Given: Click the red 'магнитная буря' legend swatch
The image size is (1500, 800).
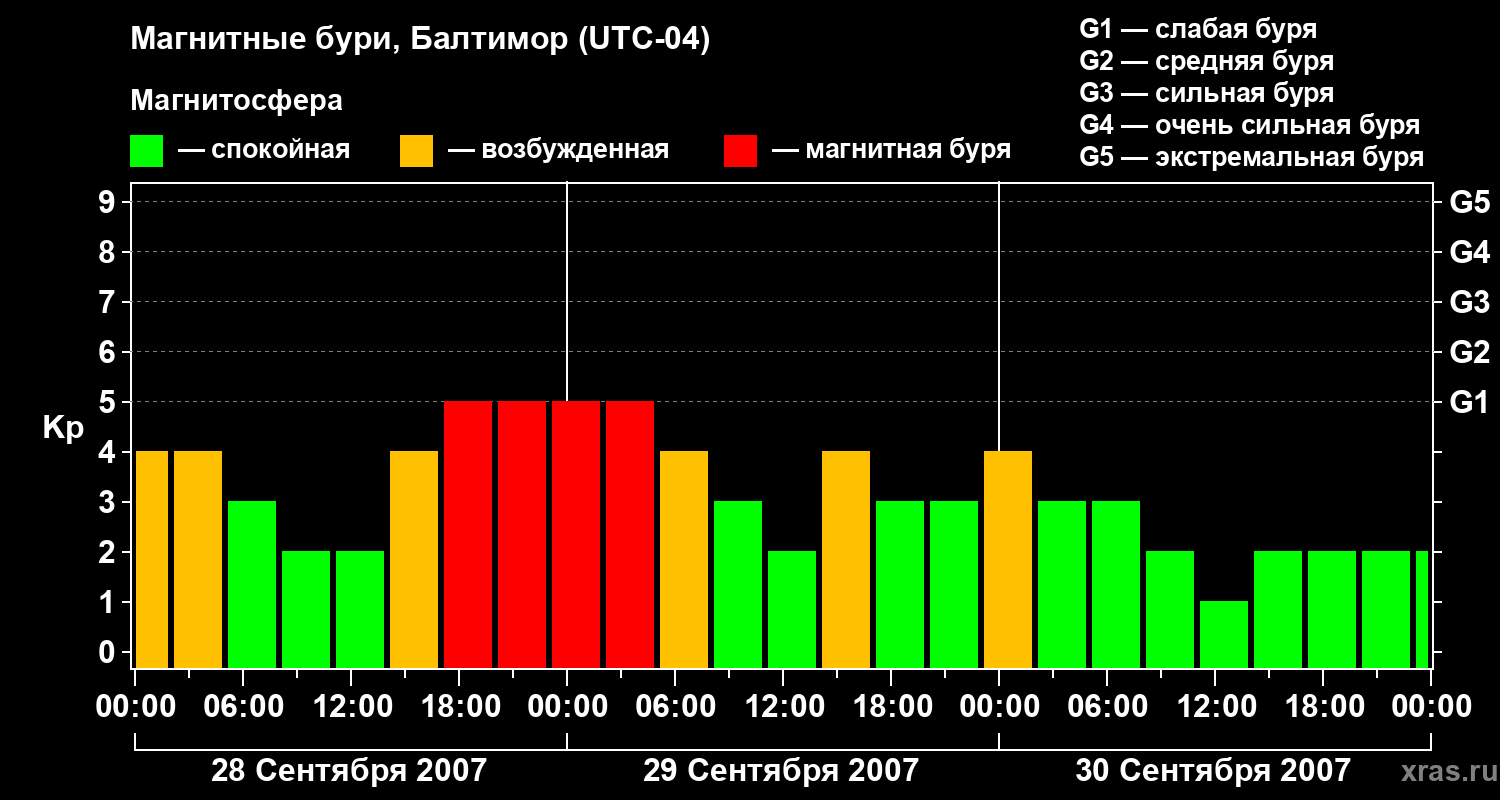Looking at the screenshot, I should tap(740, 151).
